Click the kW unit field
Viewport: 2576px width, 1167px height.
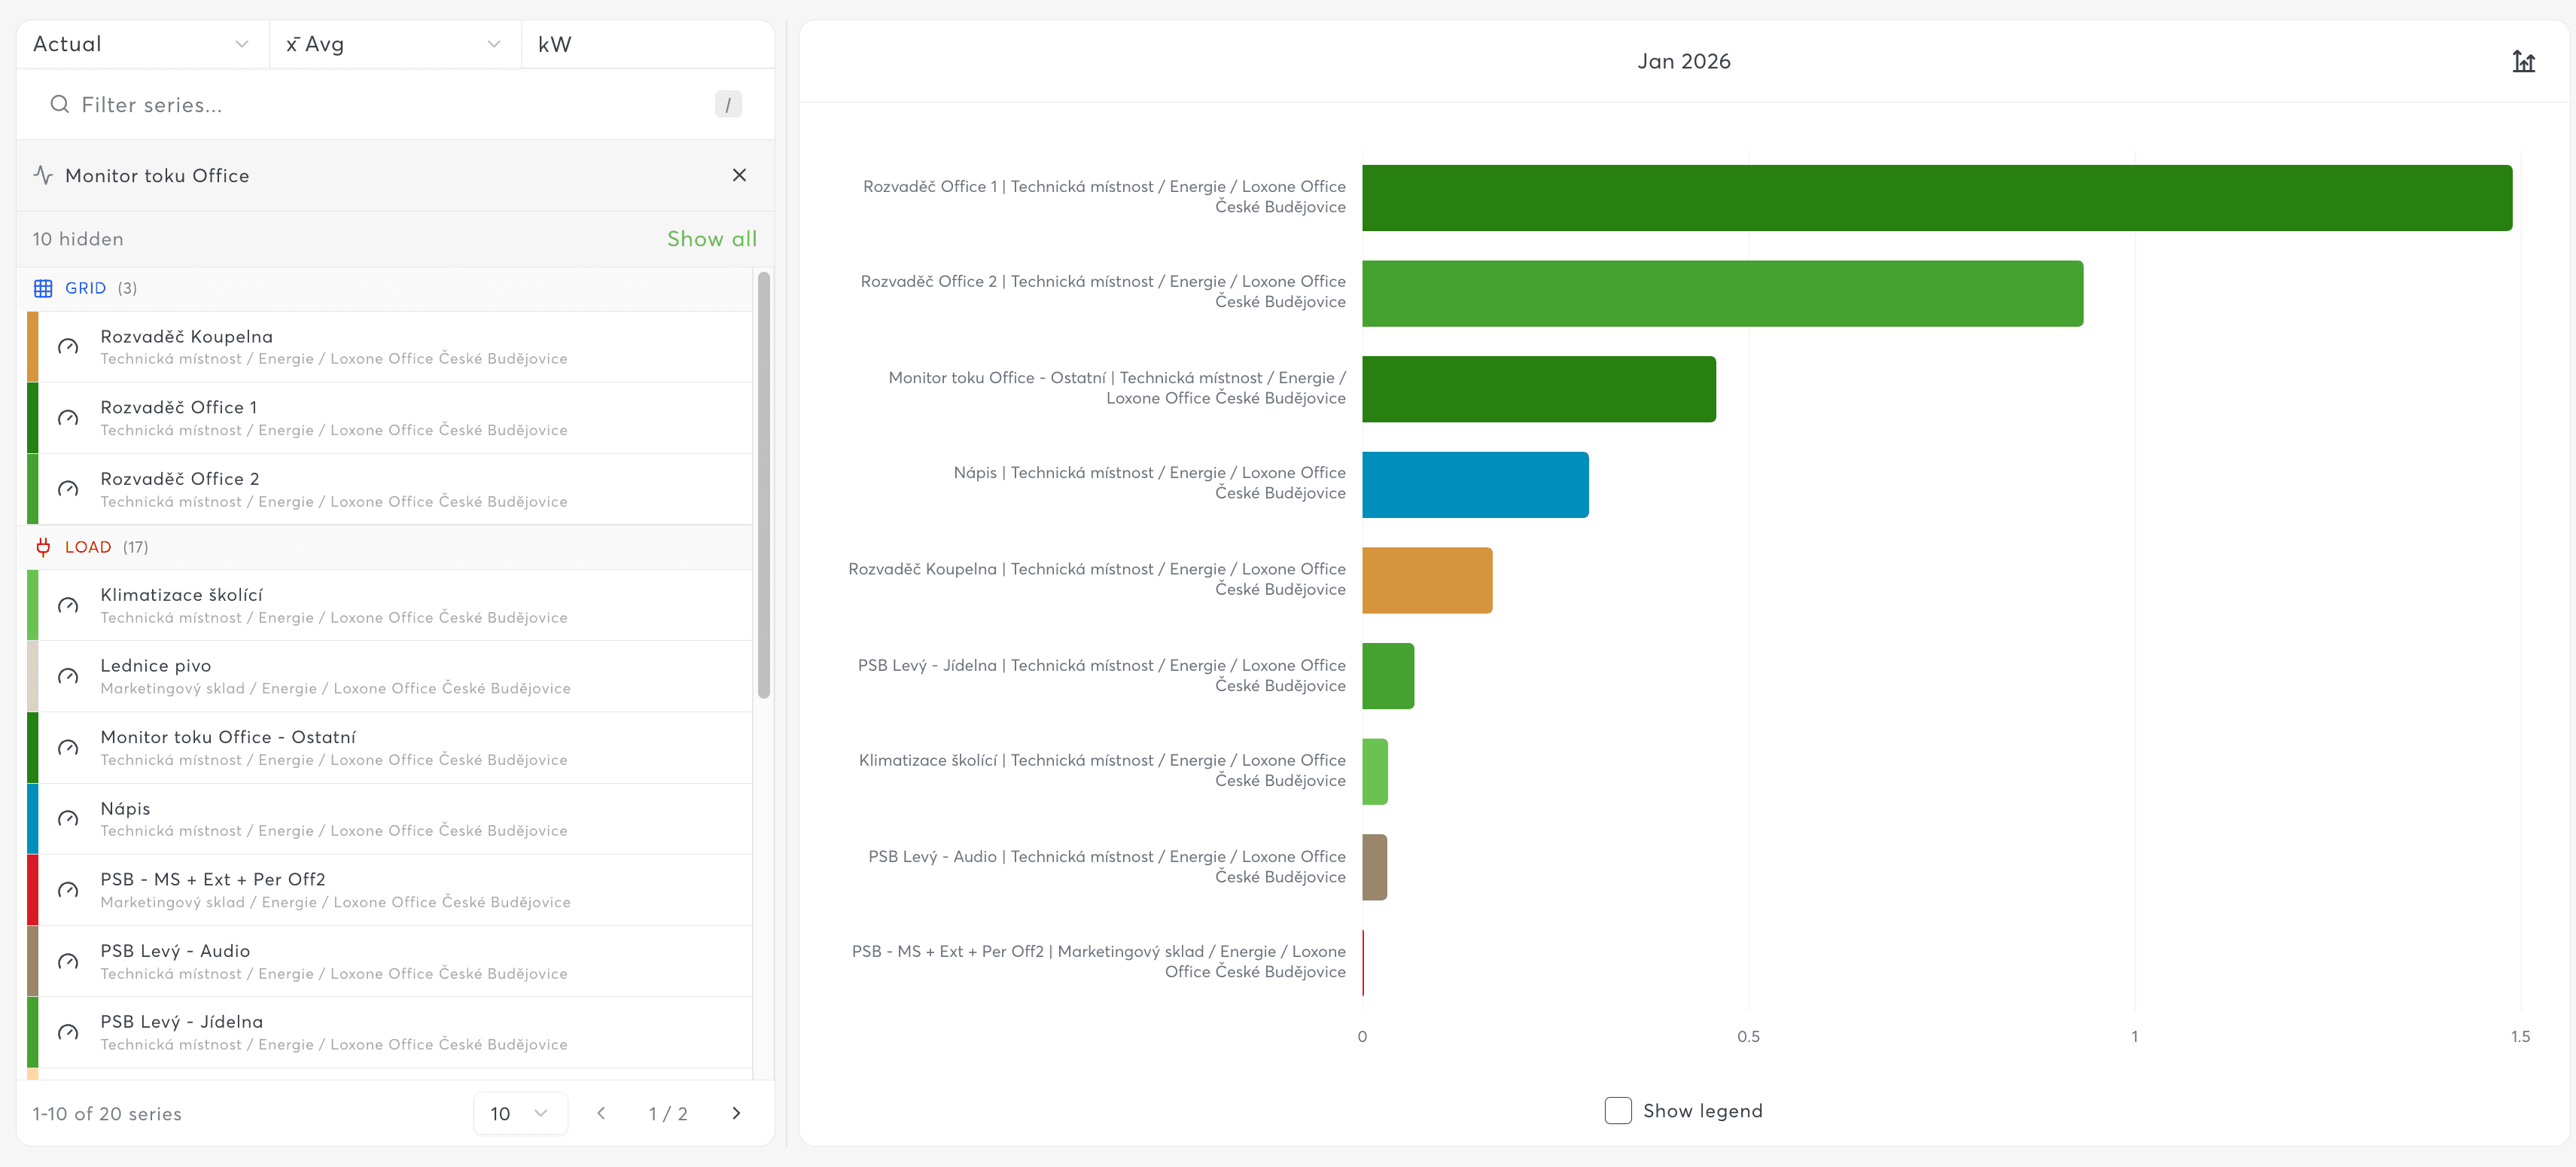(x=647, y=44)
